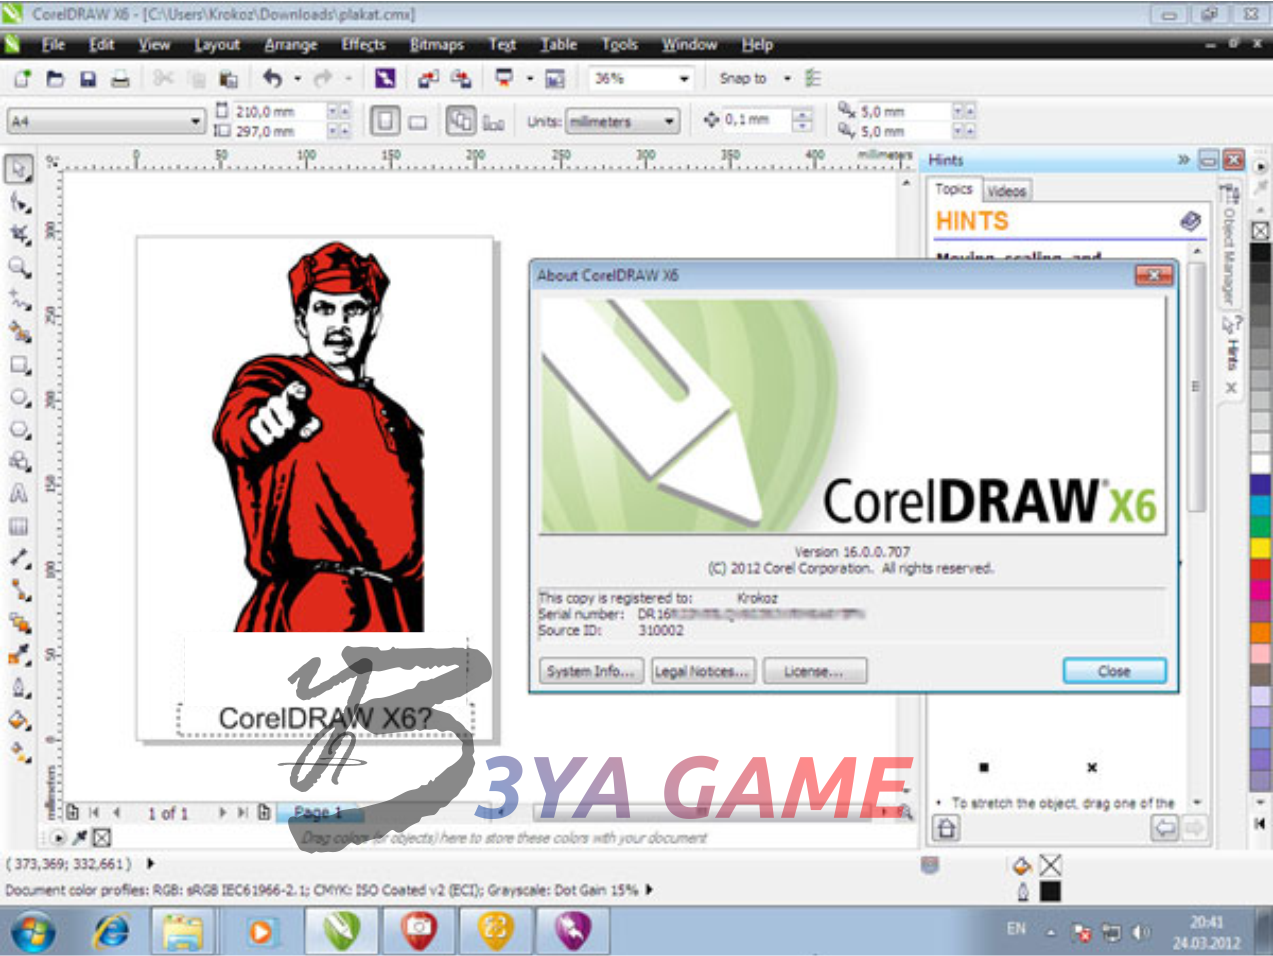Save document with the floppy icon
The width and height of the screenshot is (1273, 956).
pyautogui.click(x=88, y=79)
